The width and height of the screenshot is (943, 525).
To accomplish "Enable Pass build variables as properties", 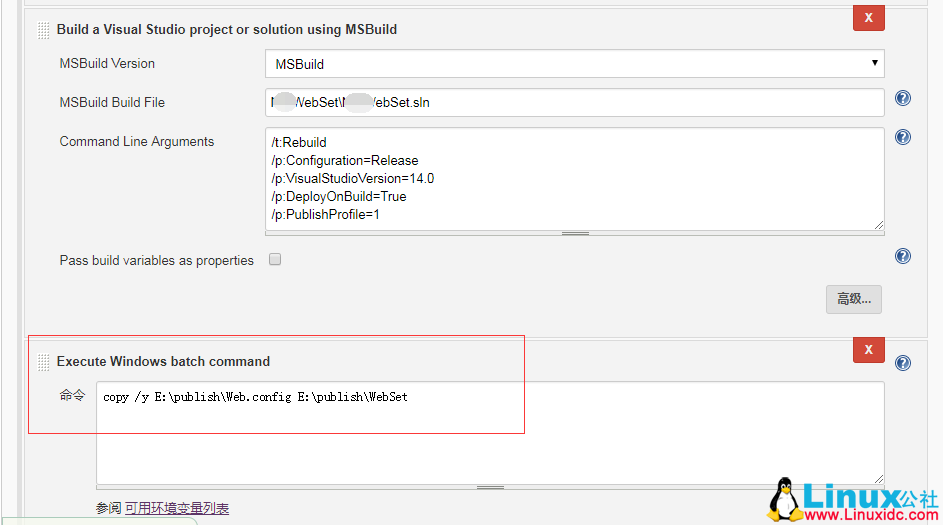I will coord(275,259).
